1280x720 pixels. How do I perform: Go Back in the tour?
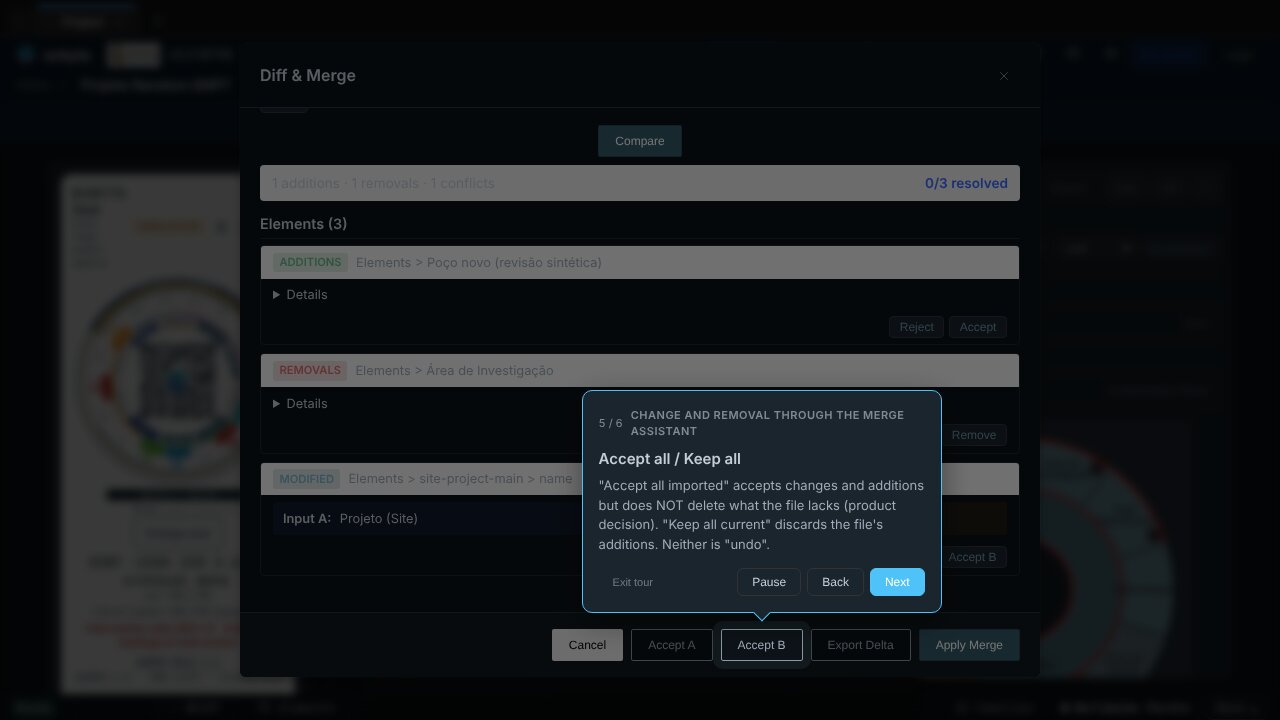(835, 582)
